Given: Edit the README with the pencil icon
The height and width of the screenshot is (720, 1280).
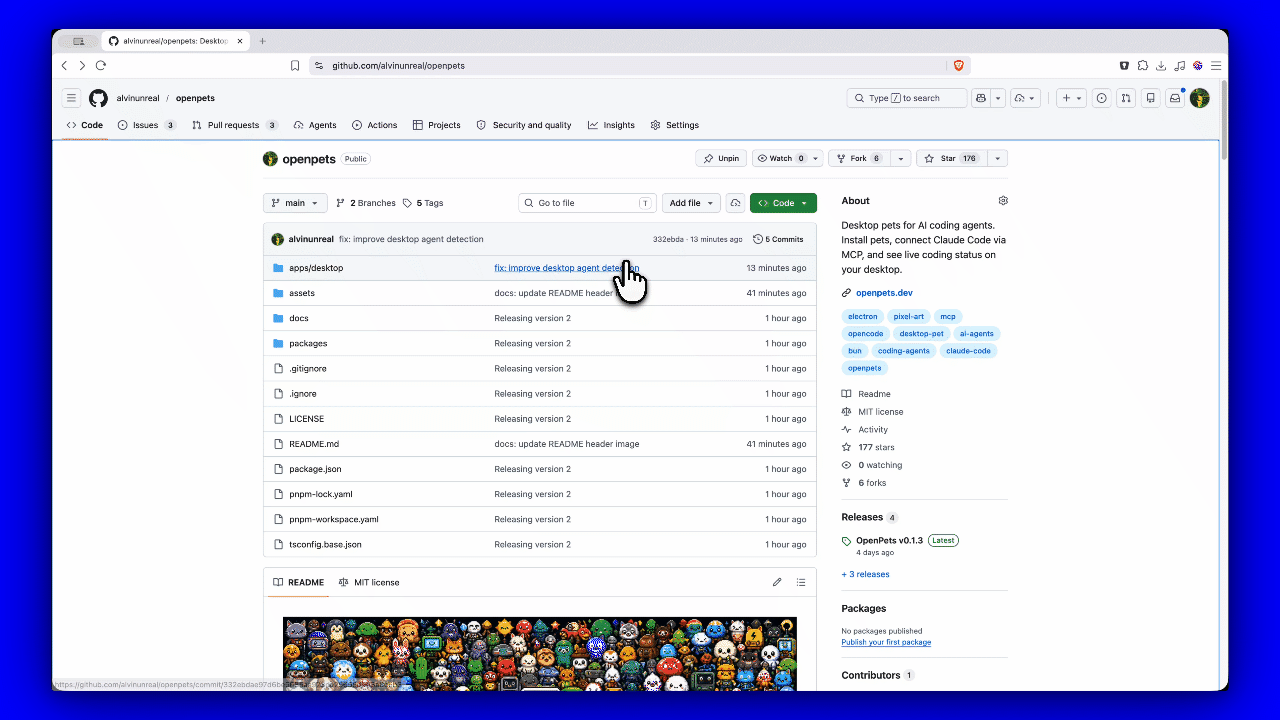Looking at the screenshot, I should 777,582.
